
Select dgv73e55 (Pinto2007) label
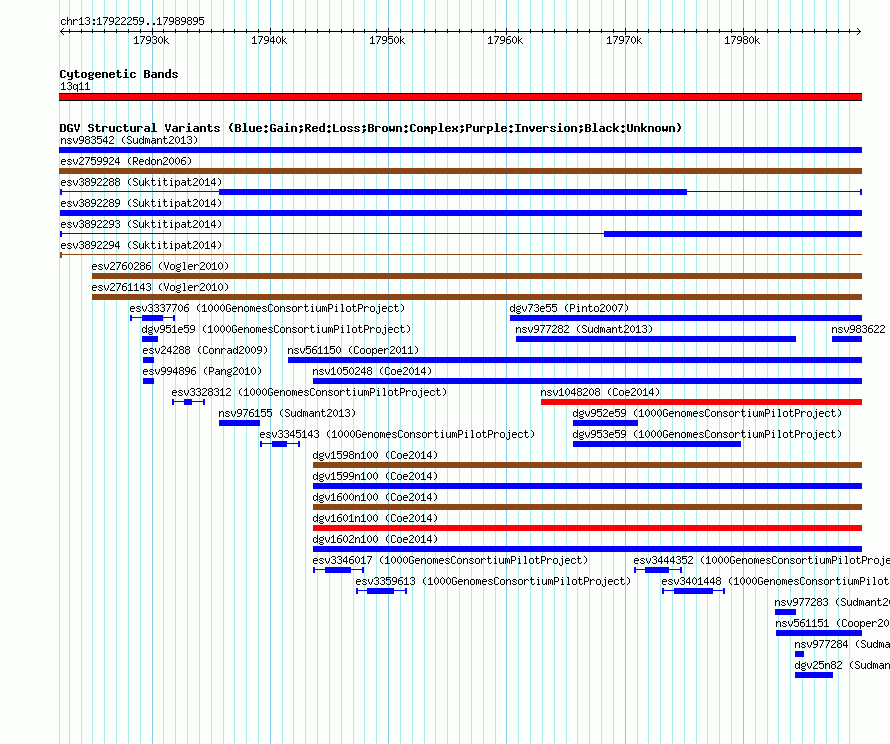point(569,308)
